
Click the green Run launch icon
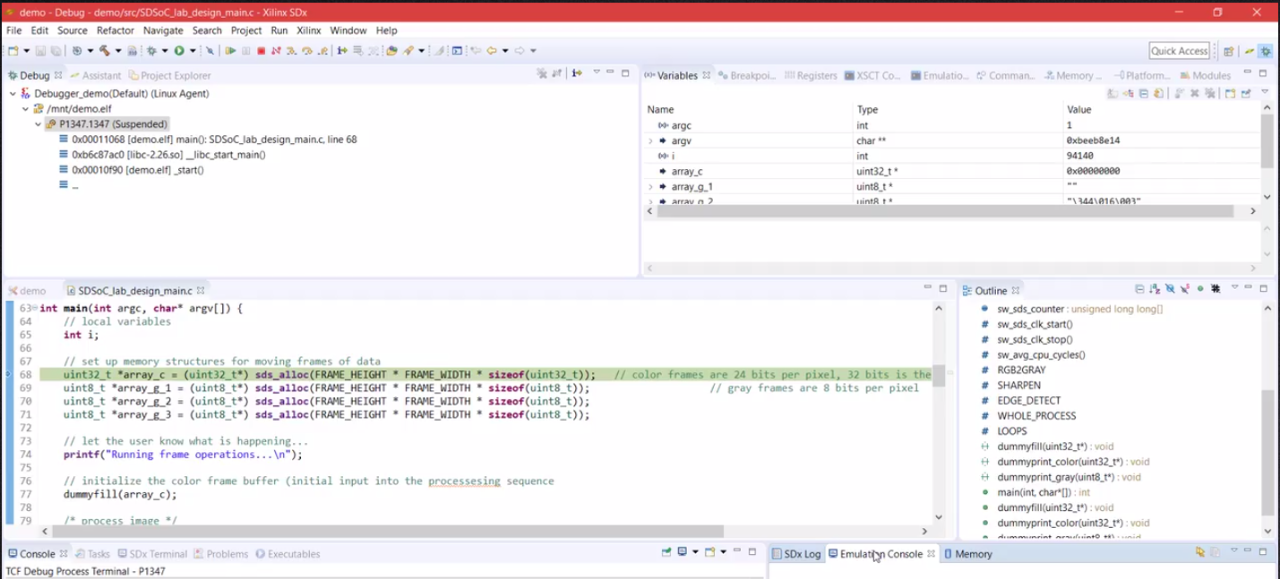pyautogui.click(x=179, y=50)
